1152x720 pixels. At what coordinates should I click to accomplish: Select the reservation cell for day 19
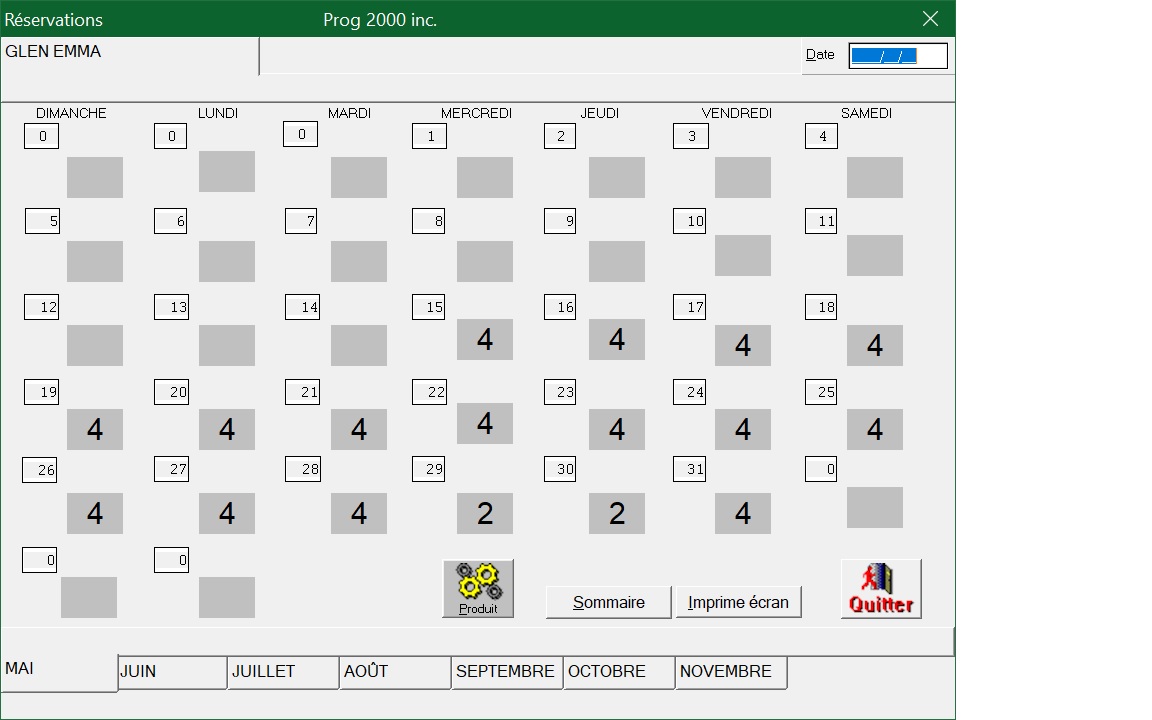pyautogui.click(x=95, y=429)
